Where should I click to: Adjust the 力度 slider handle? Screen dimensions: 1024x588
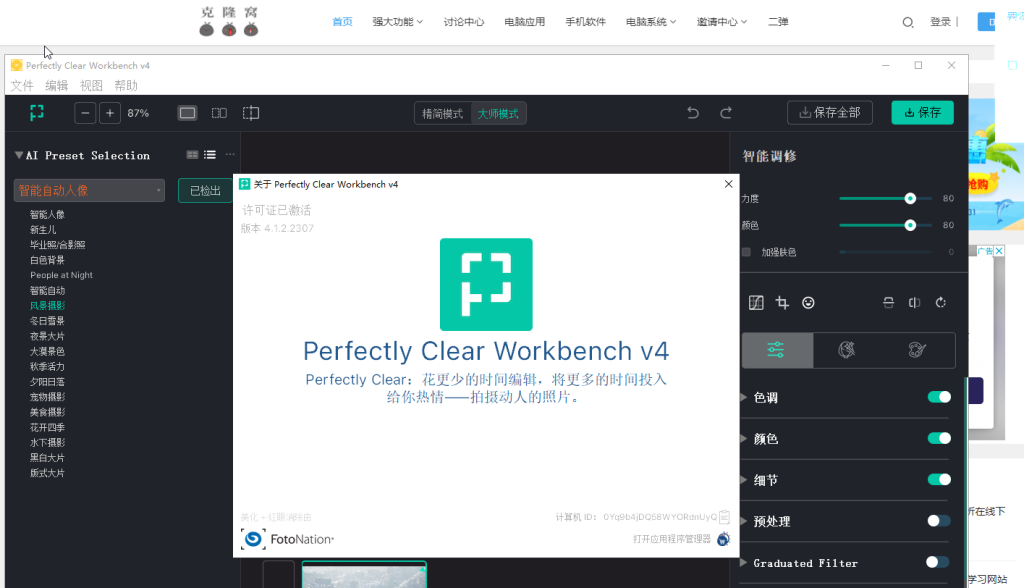[x=910, y=198]
